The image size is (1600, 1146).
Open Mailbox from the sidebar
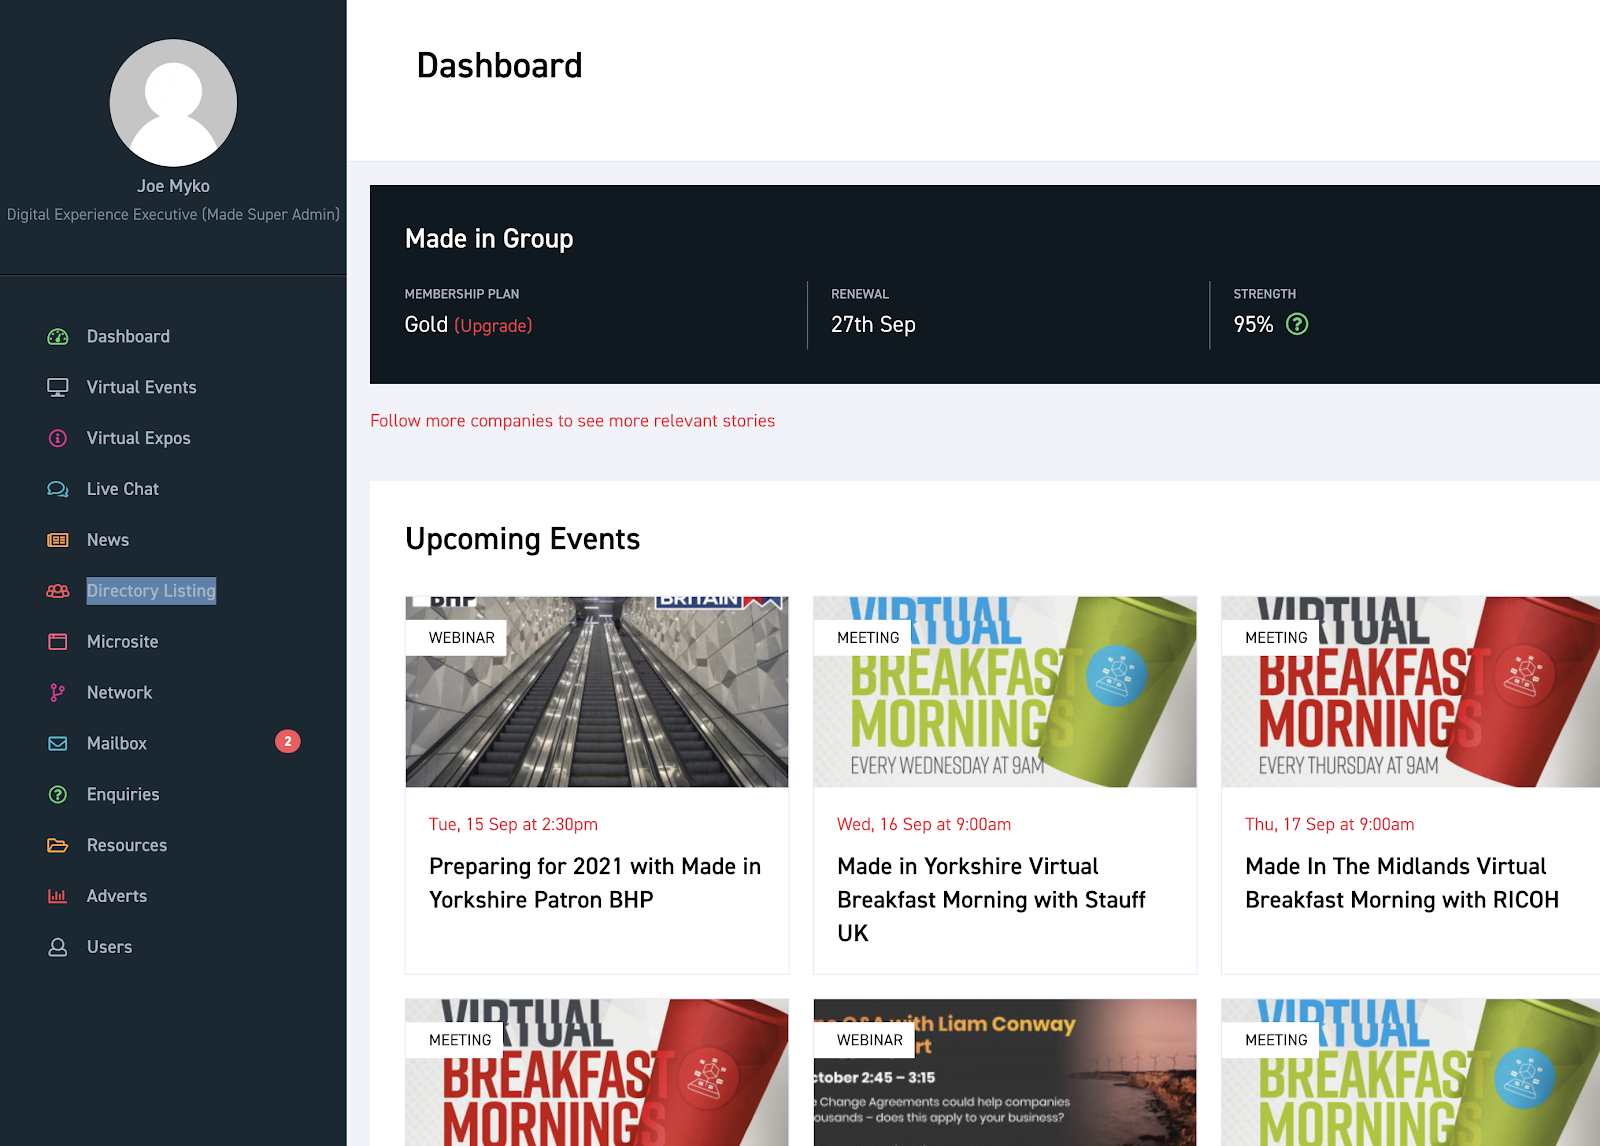[x=117, y=744]
